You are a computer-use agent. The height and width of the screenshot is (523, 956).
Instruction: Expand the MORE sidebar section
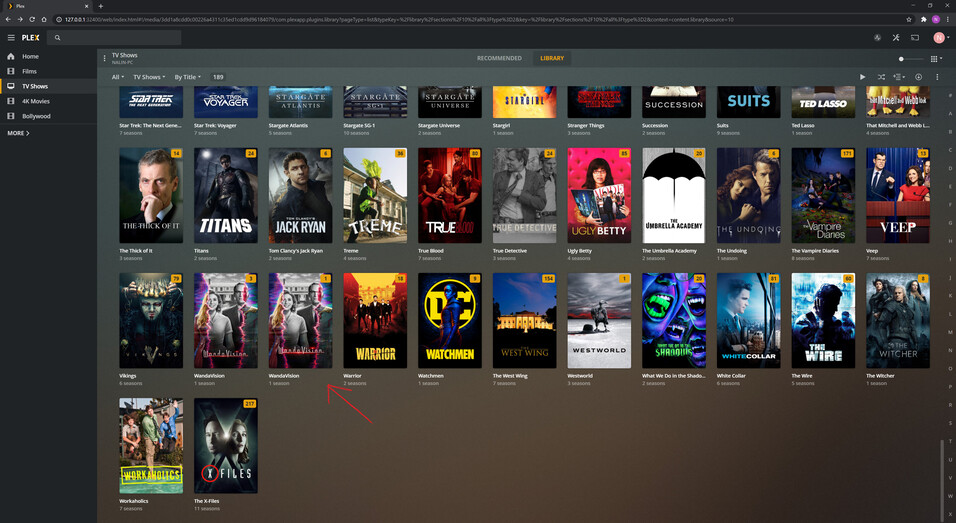click(18, 133)
